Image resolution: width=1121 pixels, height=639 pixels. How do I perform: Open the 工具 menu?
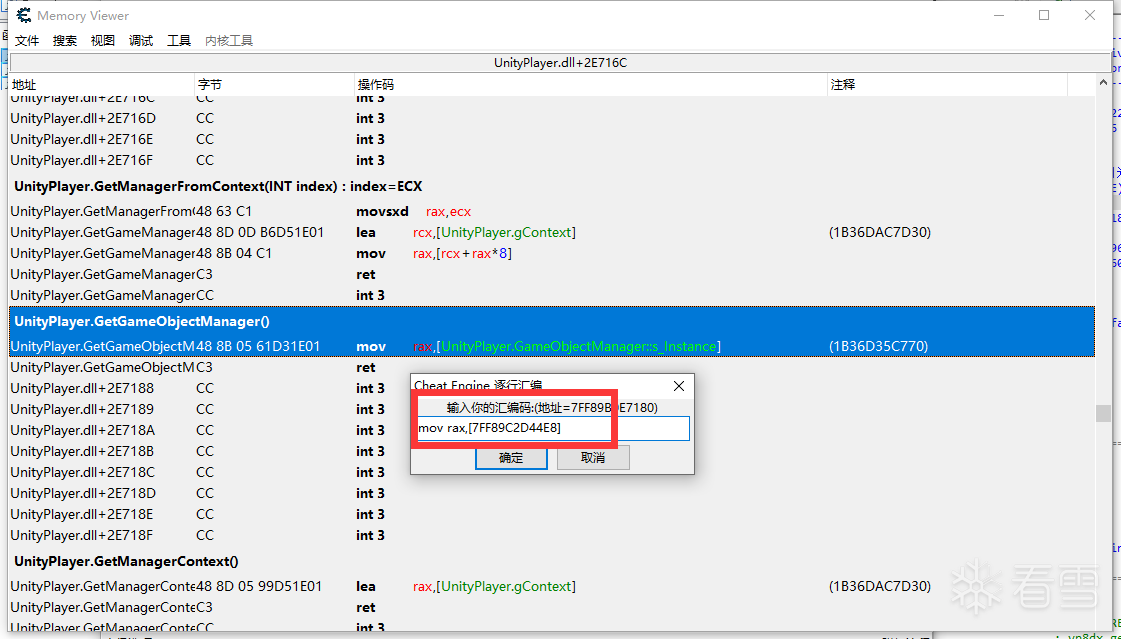pos(179,41)
